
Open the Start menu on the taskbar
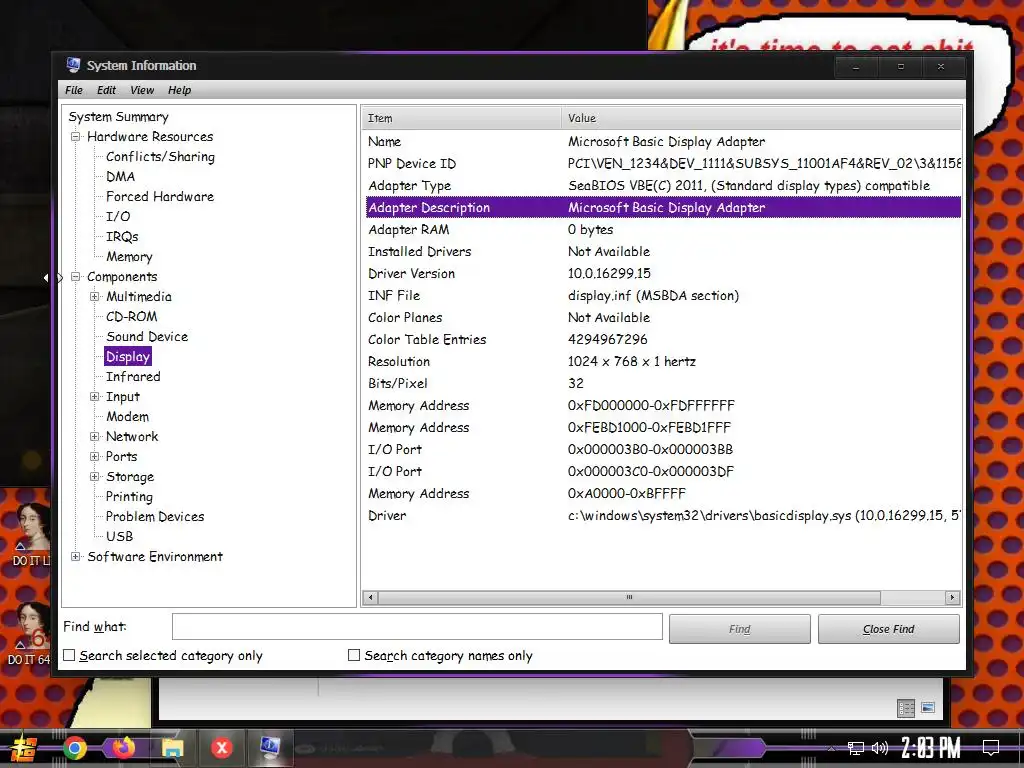(x=23, y=748)
